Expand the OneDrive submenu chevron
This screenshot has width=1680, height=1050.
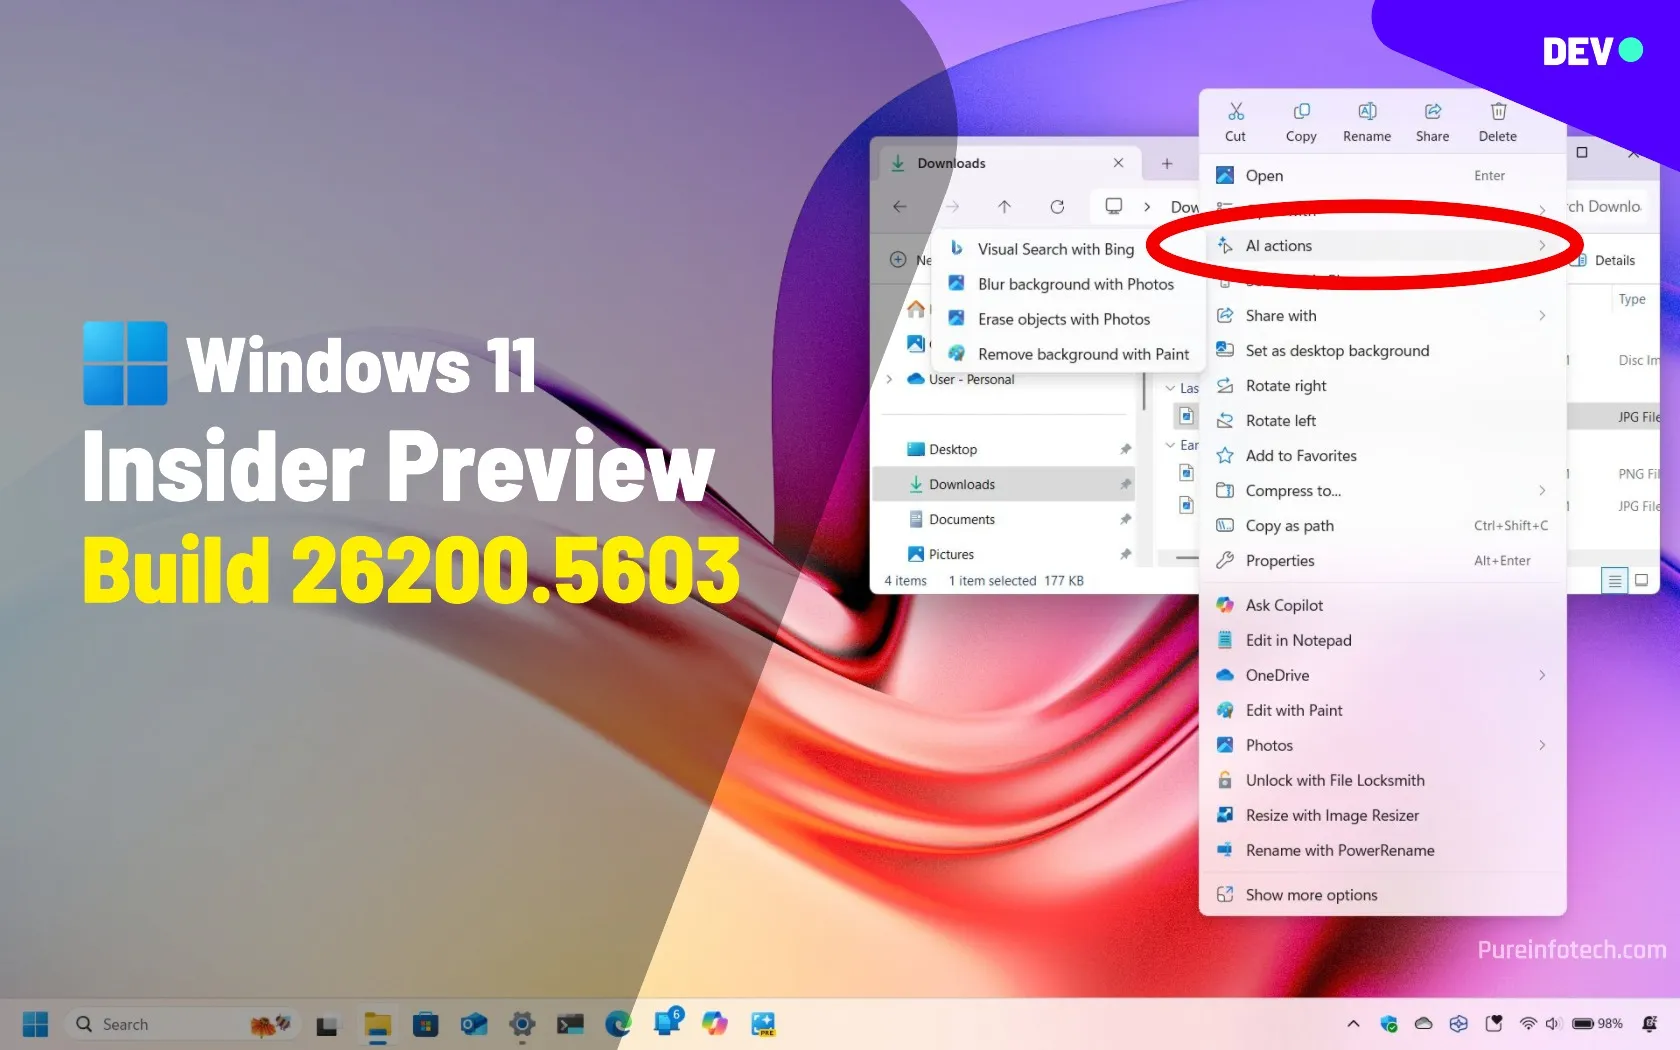click(x=1542, y=675)
